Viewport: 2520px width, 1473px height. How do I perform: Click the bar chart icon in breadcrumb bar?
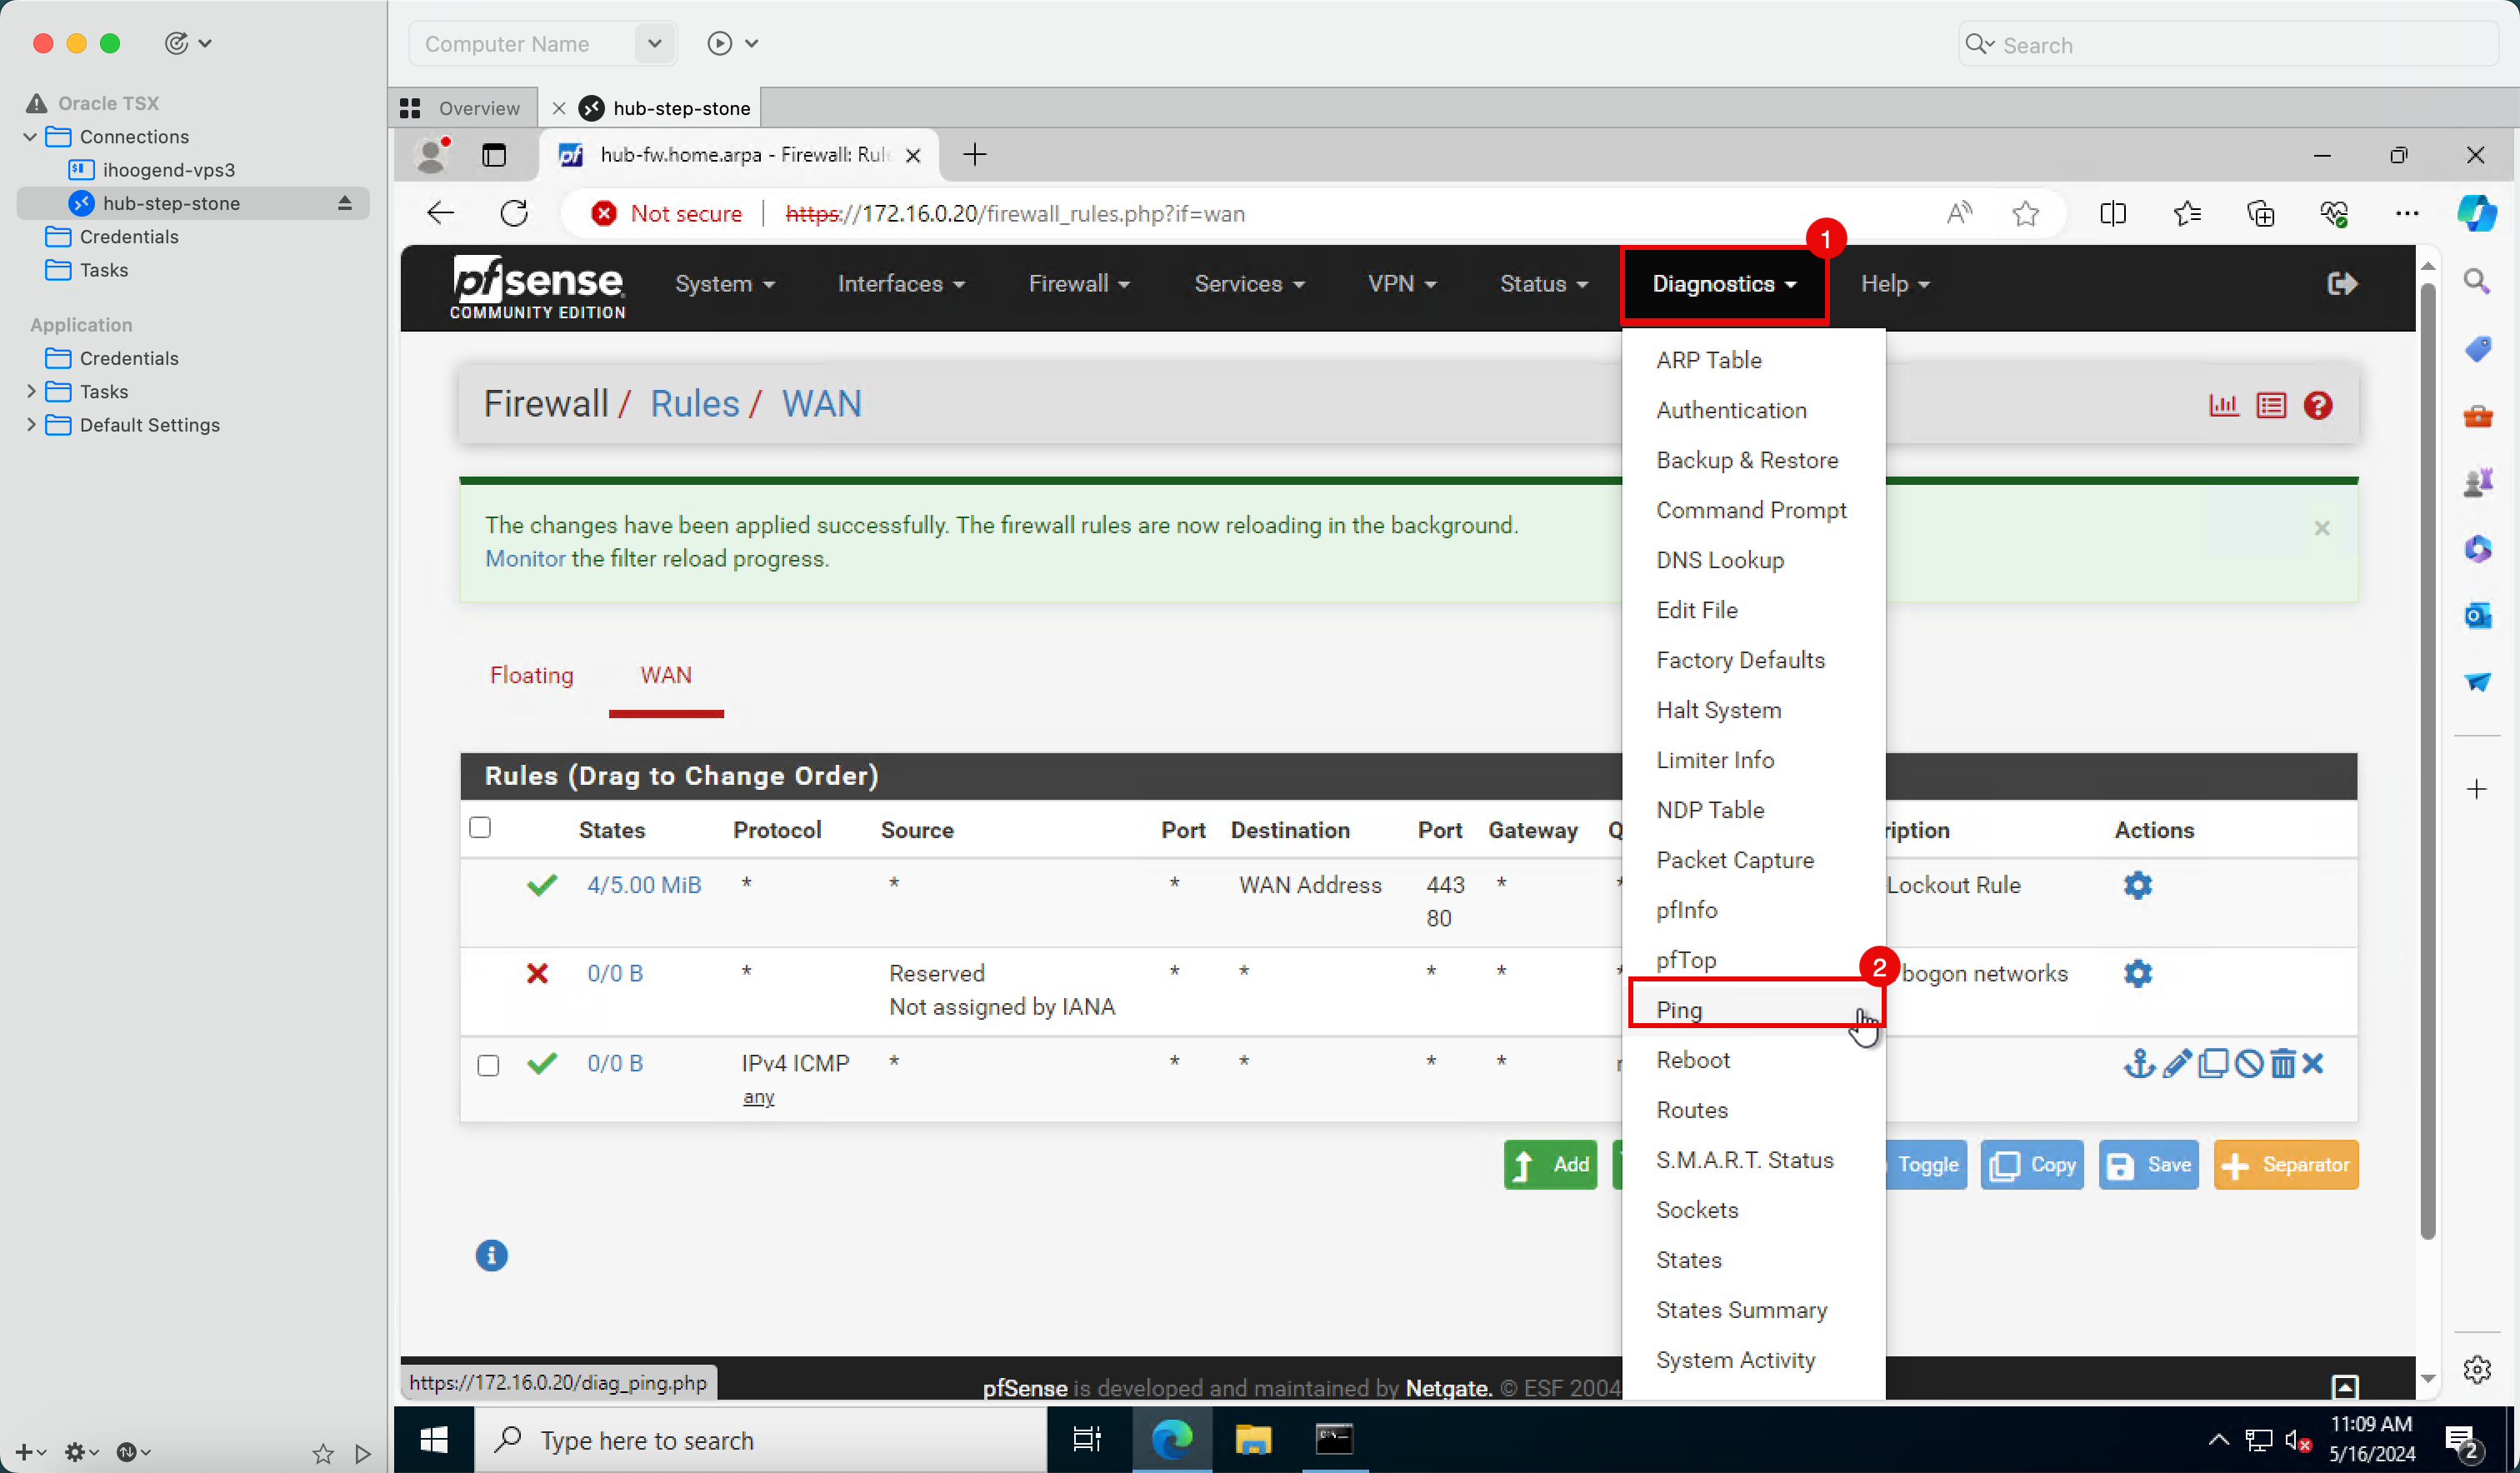click(2223, 406)
